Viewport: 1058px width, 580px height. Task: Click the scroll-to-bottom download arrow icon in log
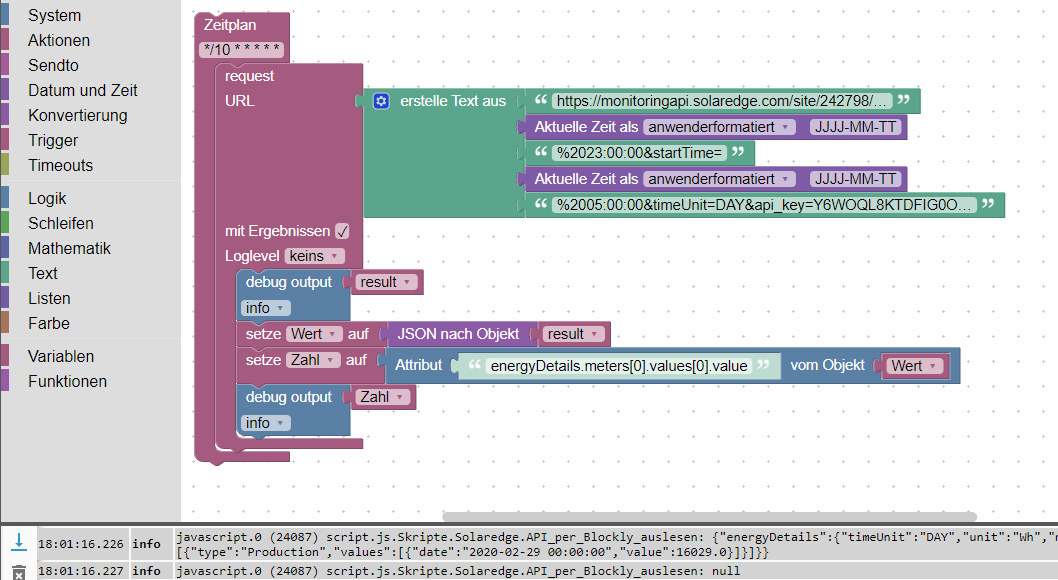(19, 541)
